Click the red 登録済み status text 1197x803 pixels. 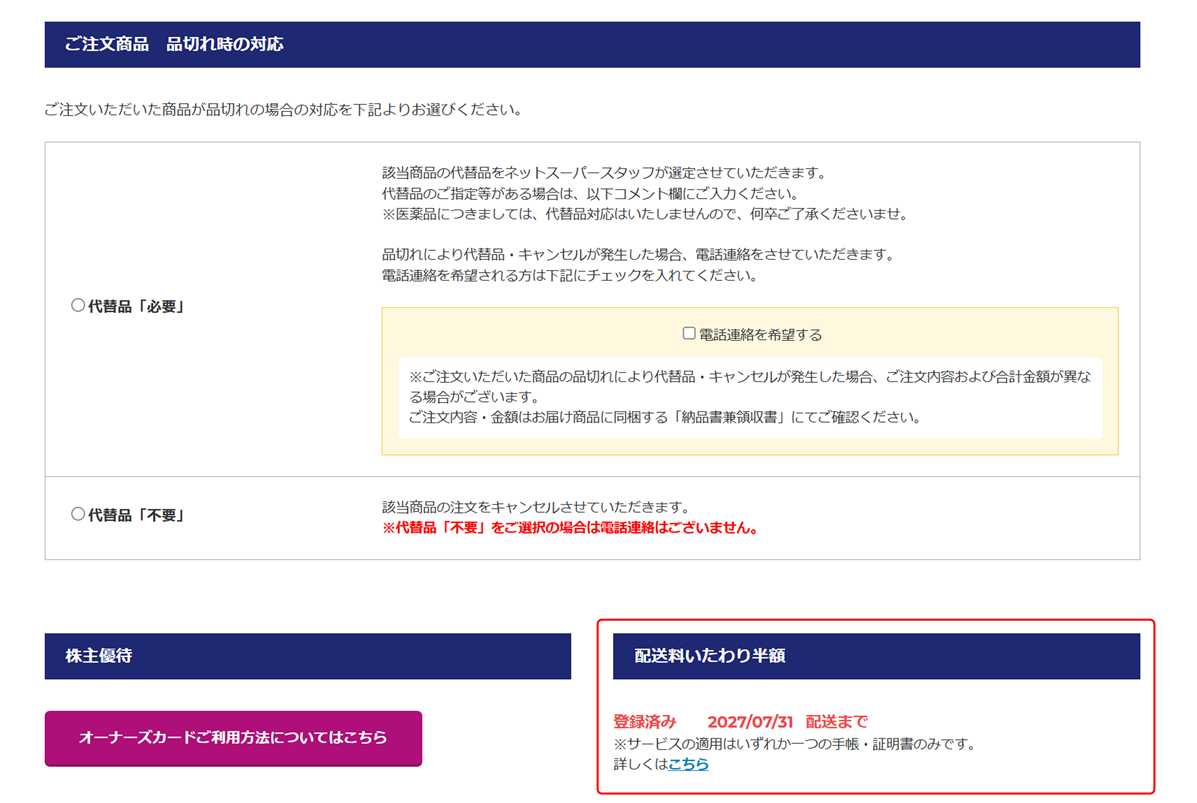point(645,721)
